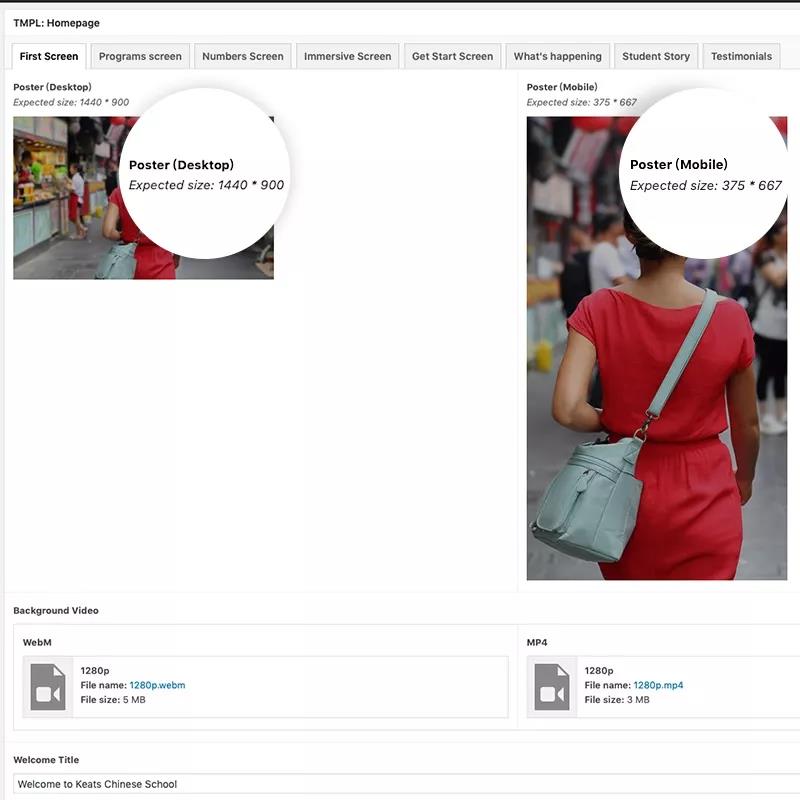800x800 pixels.
Task: Open the Get Start Screen tab
Action: (452, 56)
